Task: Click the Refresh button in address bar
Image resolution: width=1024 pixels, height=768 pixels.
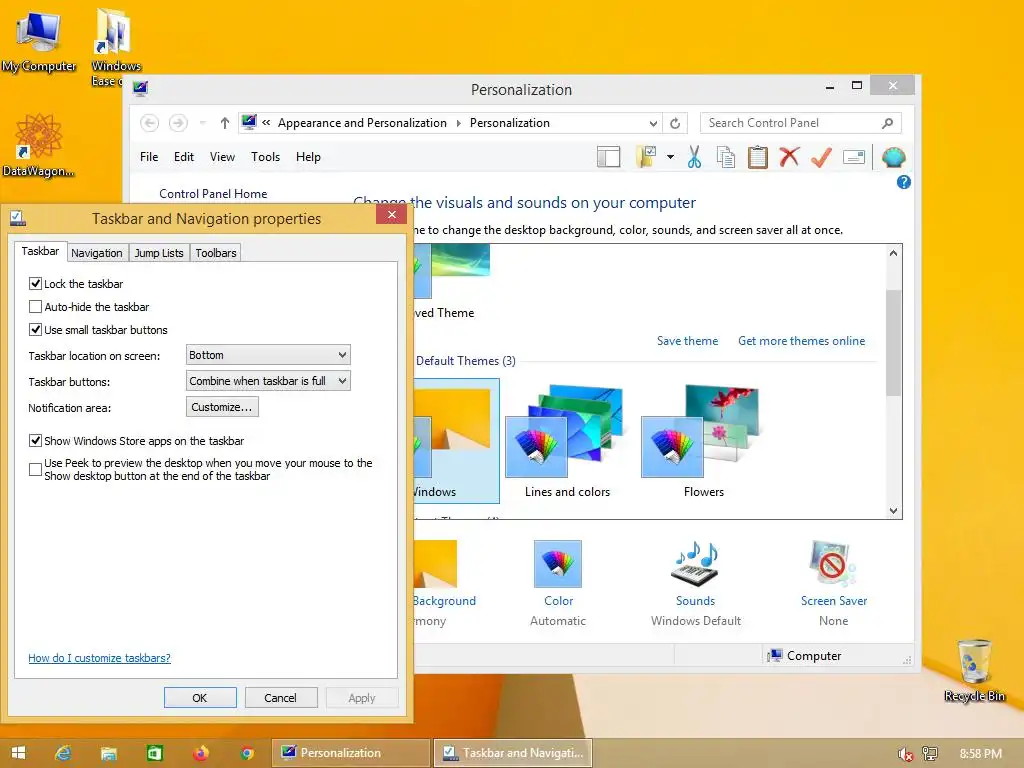Action: [x=675, y=123]
